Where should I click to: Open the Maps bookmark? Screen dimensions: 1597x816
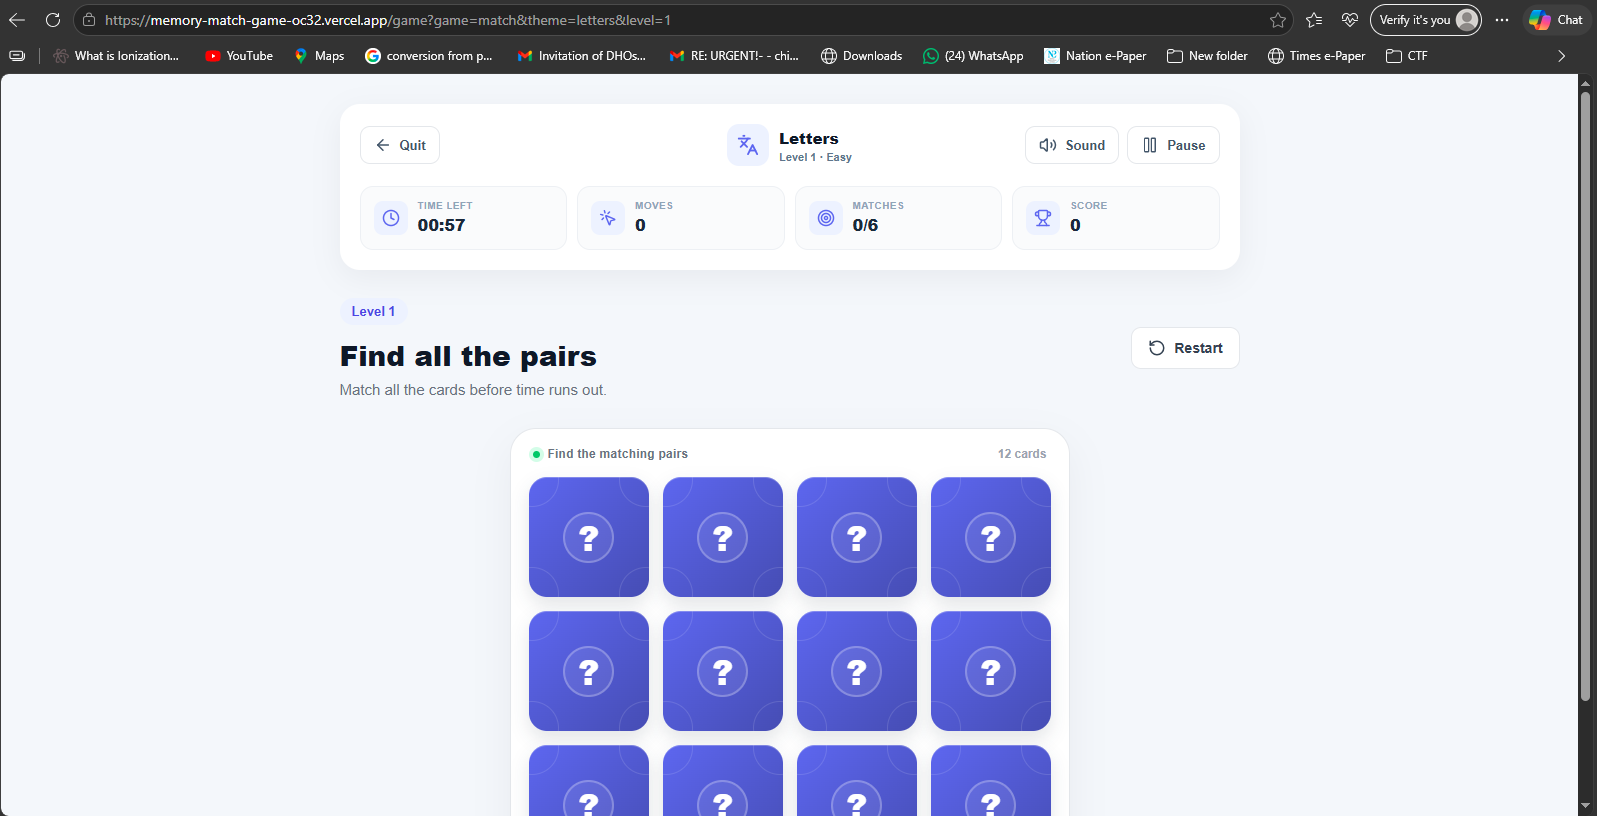(x=319, y=56)
